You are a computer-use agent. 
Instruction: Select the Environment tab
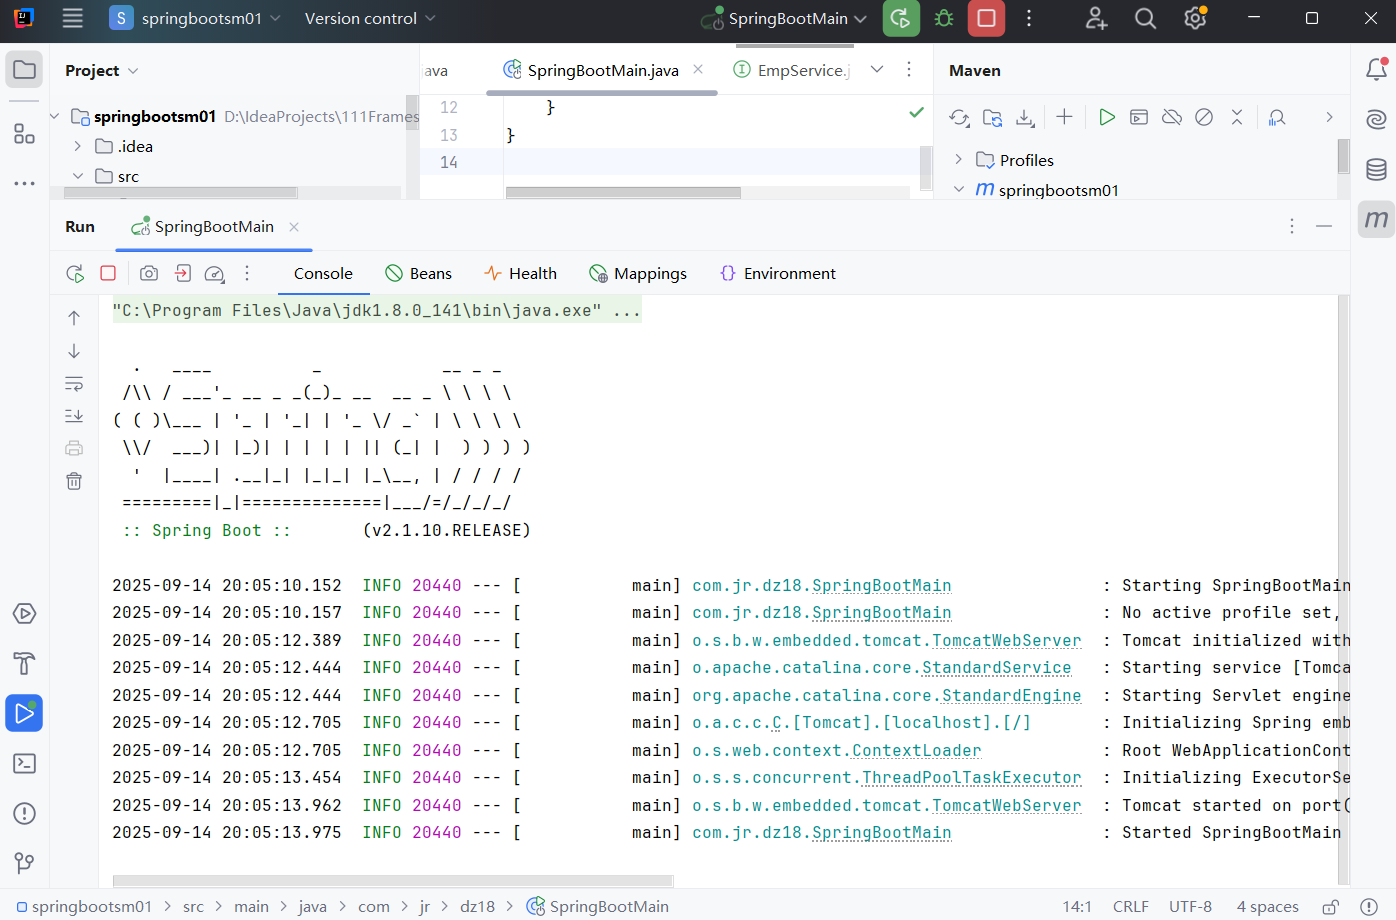tap(778, 273)
